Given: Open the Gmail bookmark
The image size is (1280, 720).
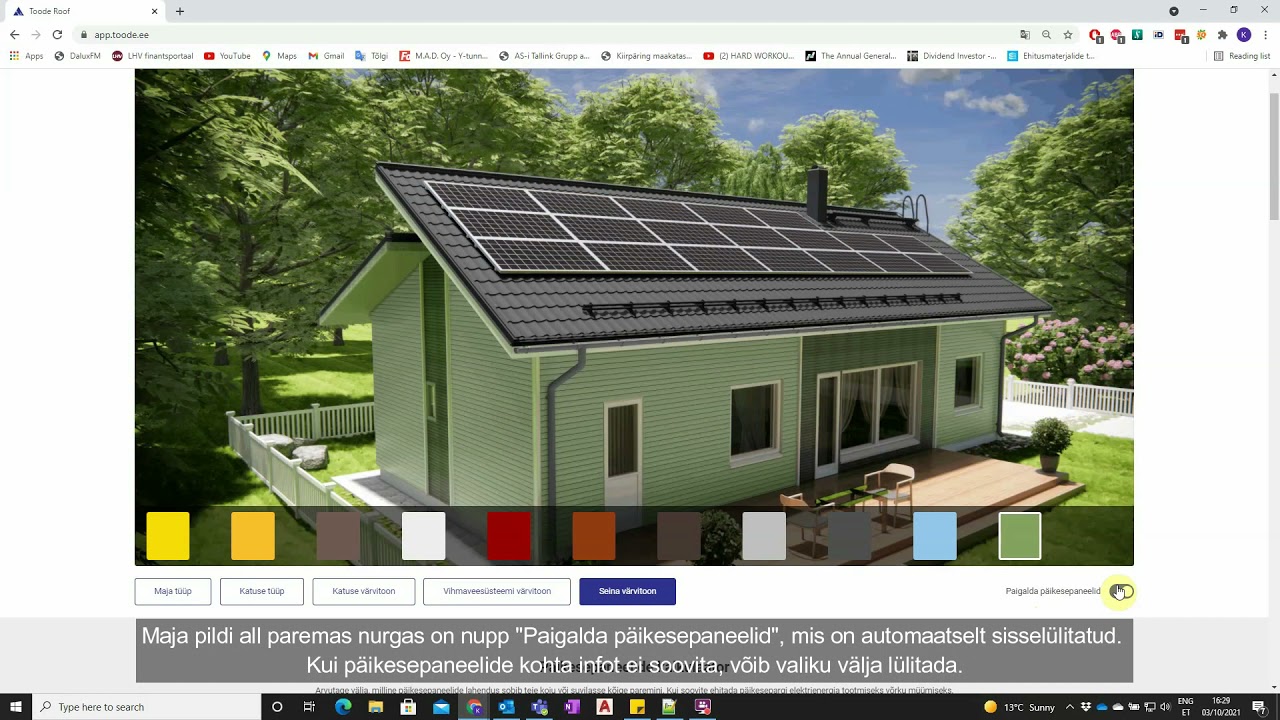Looking at the screenshot, I should [326, 56].
